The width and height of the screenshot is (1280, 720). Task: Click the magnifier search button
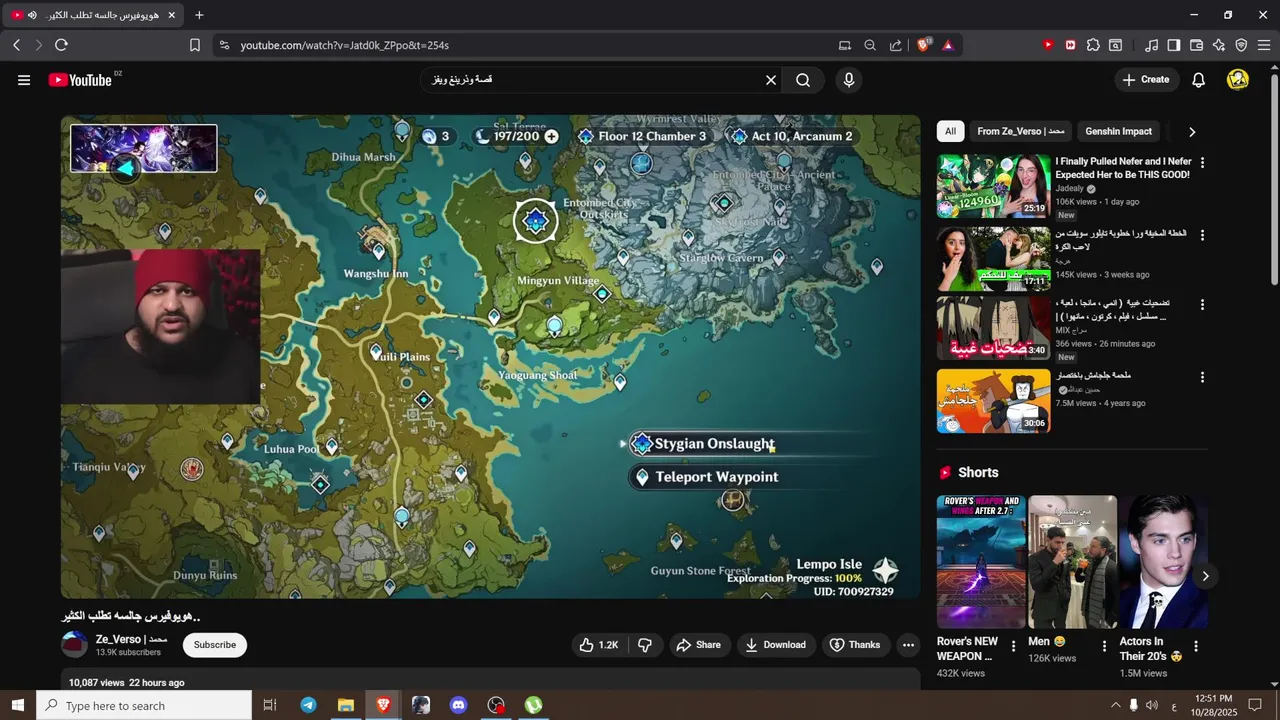(803, 80)
